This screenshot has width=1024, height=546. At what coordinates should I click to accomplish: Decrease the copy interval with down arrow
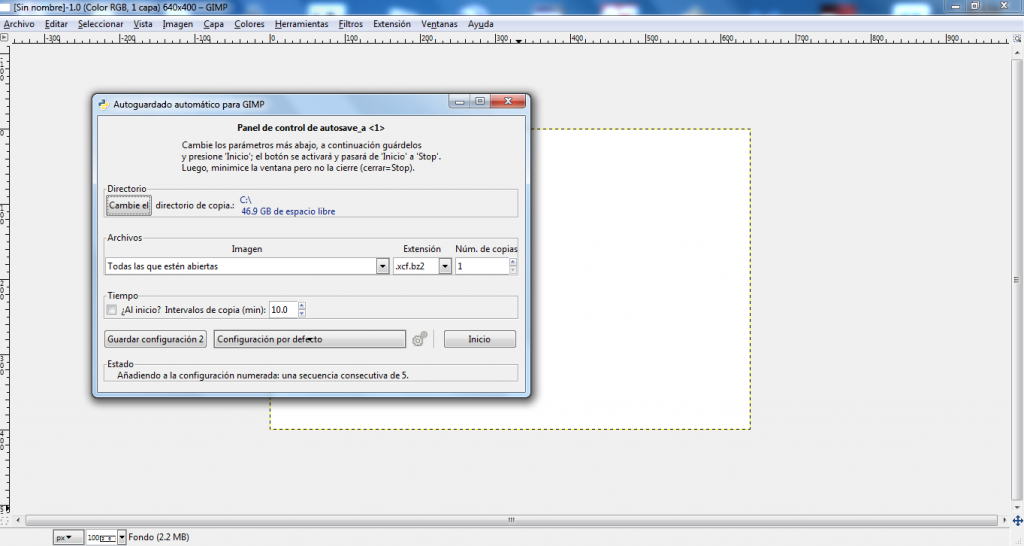pyautogui.click(x=302, y=313)
